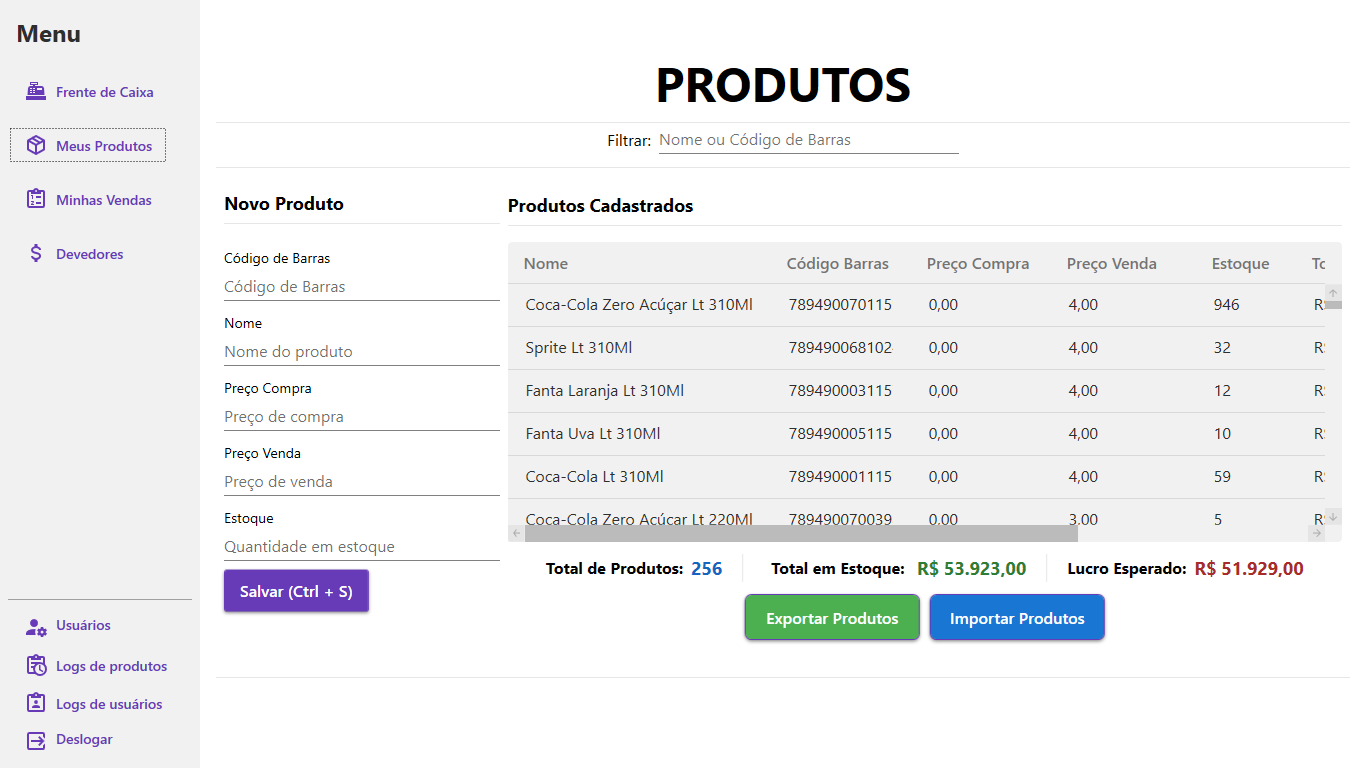1366x768 pixels.
Task: Click the blue Importar Produtos button
Action: [x=1017, y=618]
